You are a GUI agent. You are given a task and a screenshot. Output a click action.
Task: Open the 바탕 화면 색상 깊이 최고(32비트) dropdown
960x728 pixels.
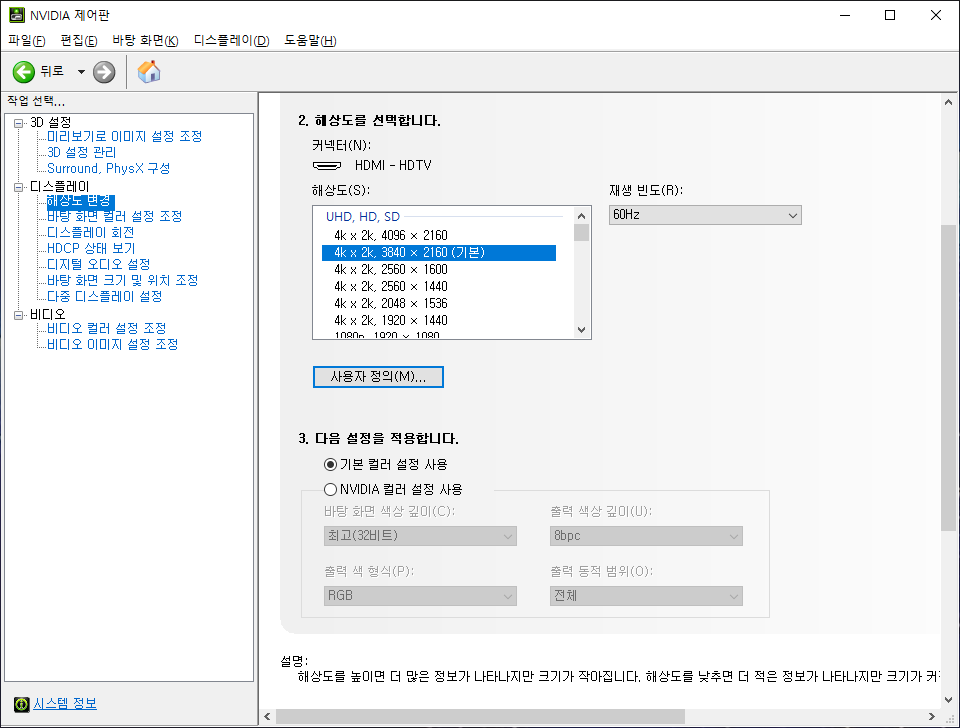[420, 536]
